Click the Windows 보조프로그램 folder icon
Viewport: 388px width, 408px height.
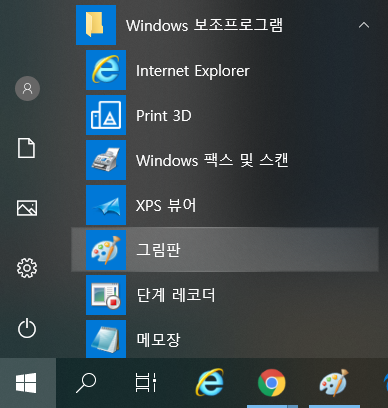coord(96,25)
